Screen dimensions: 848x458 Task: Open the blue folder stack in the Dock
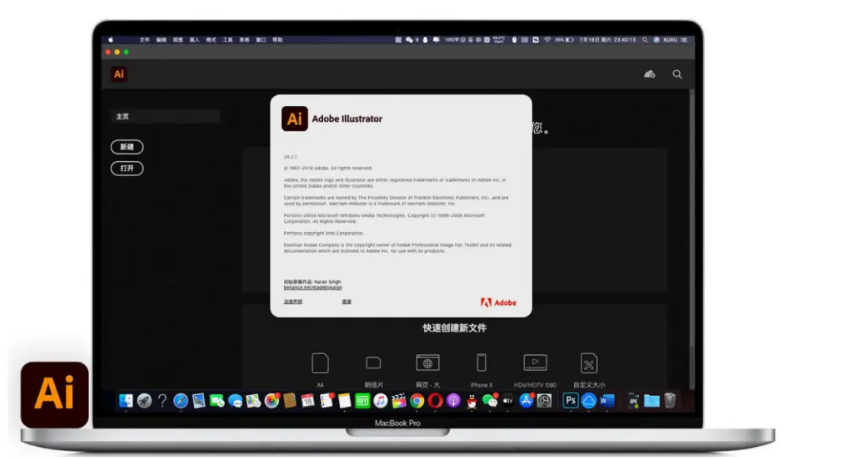tap(652, 401)
